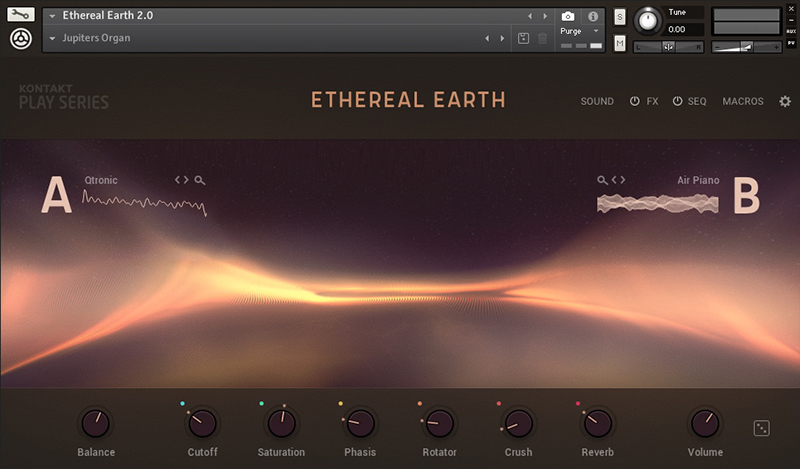This screenshot has height=469, width=800.
Task: Minimize the instrument view with the minus button
Action: click(791, 20)
